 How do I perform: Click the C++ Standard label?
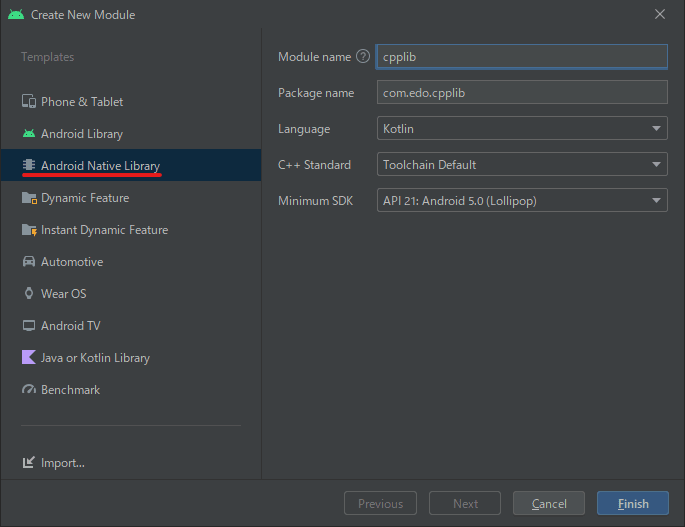(315, 165)
